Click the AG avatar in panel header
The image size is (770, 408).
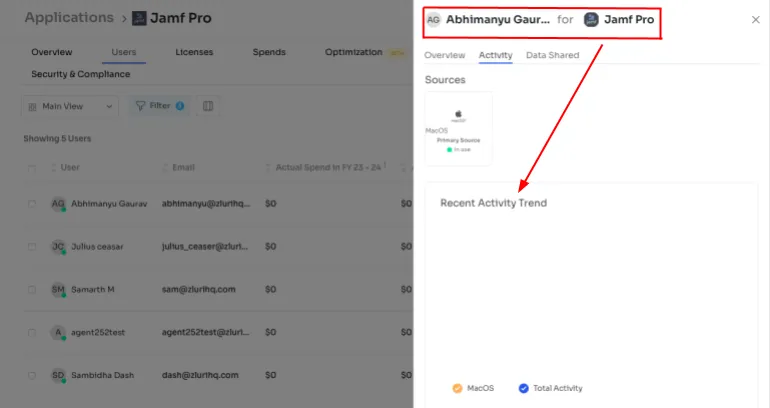[433, 20]
